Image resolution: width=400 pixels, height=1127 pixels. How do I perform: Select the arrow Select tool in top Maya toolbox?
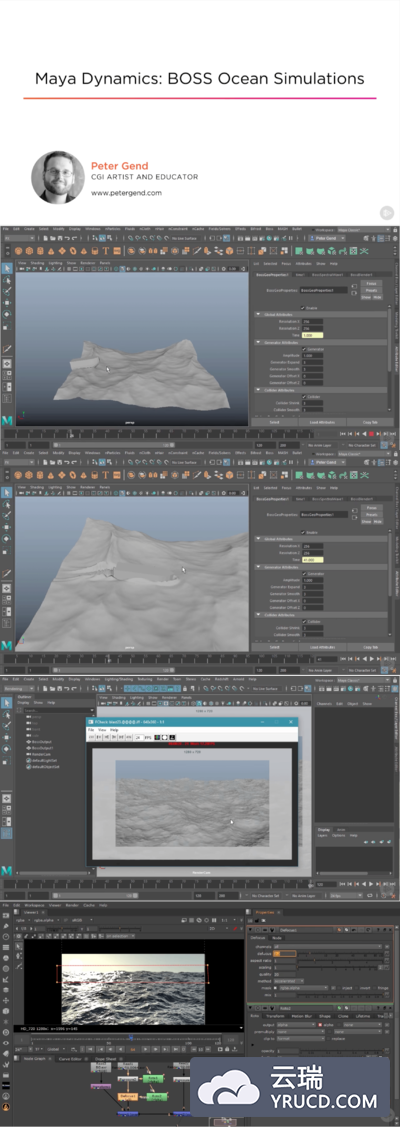point(7,268)
